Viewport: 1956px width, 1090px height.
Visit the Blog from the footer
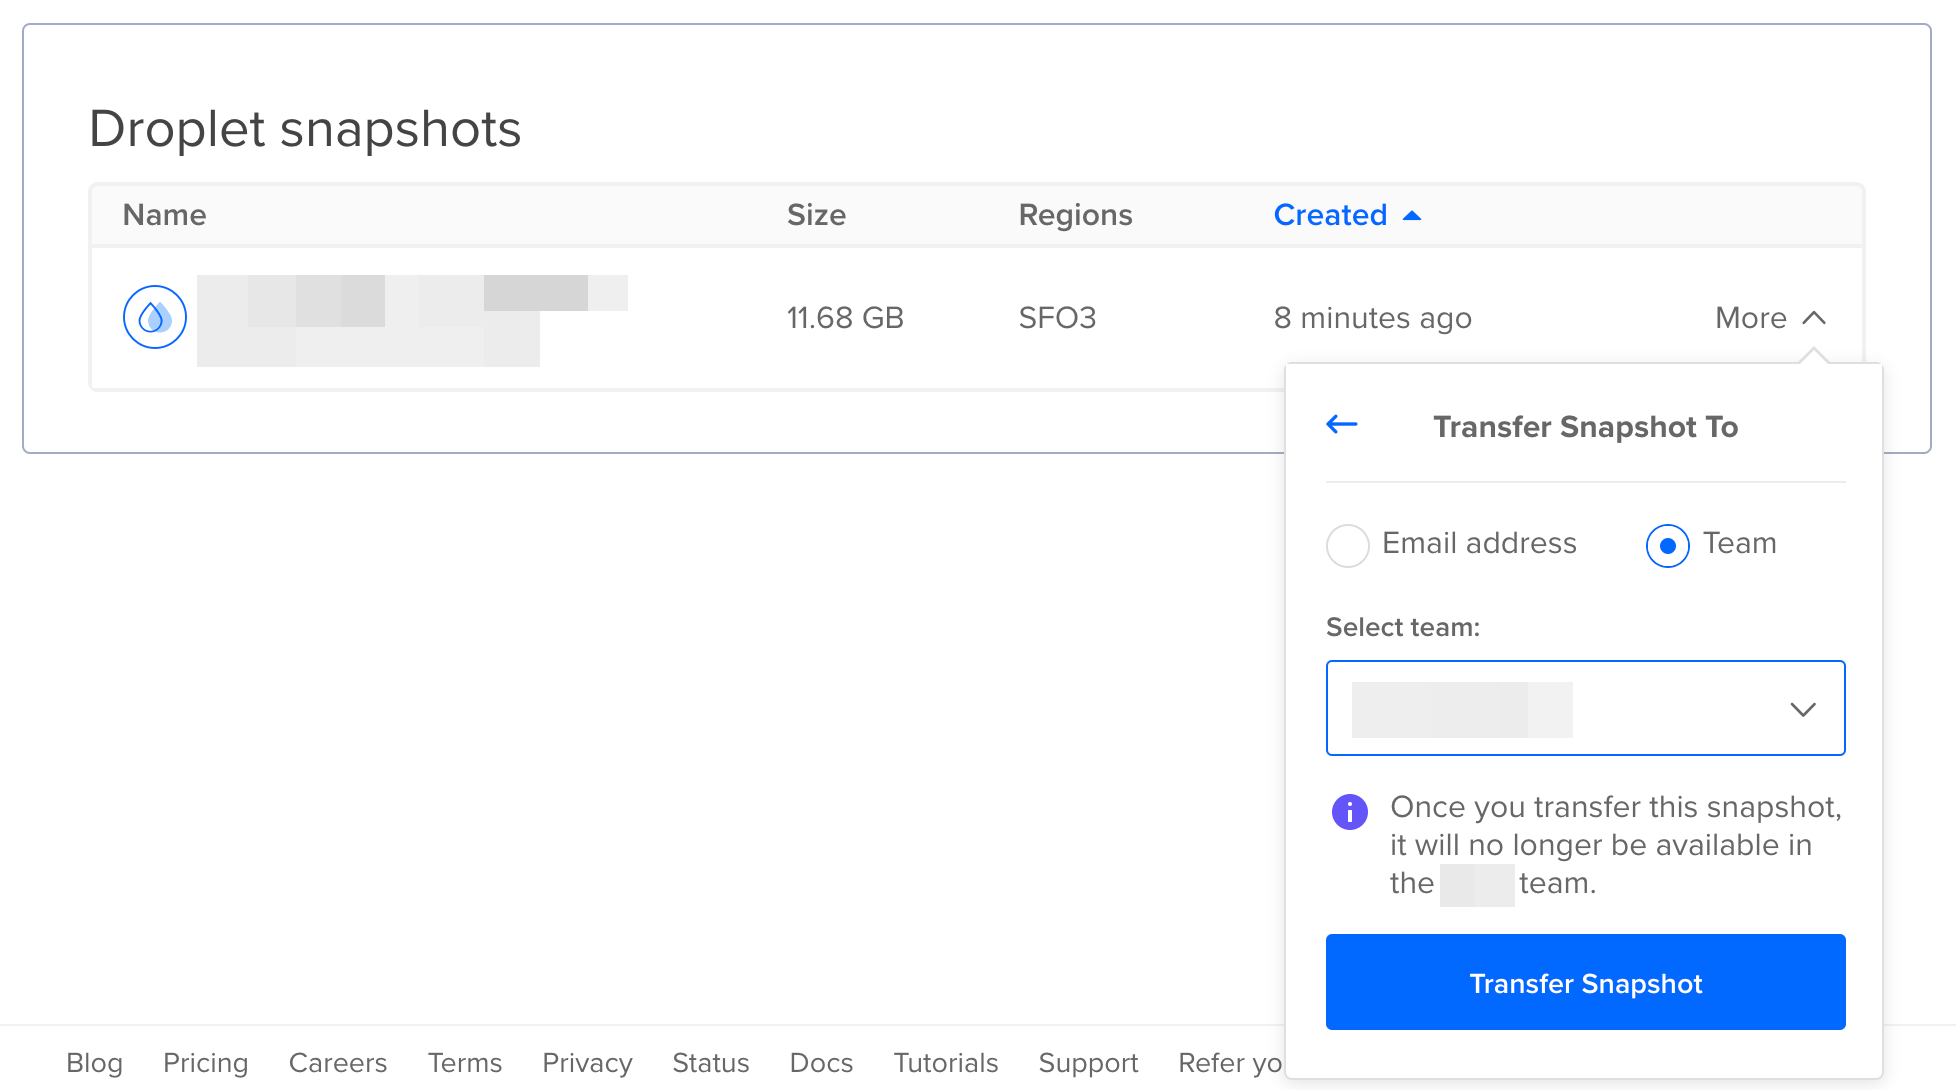click(x=94, y=1063)
